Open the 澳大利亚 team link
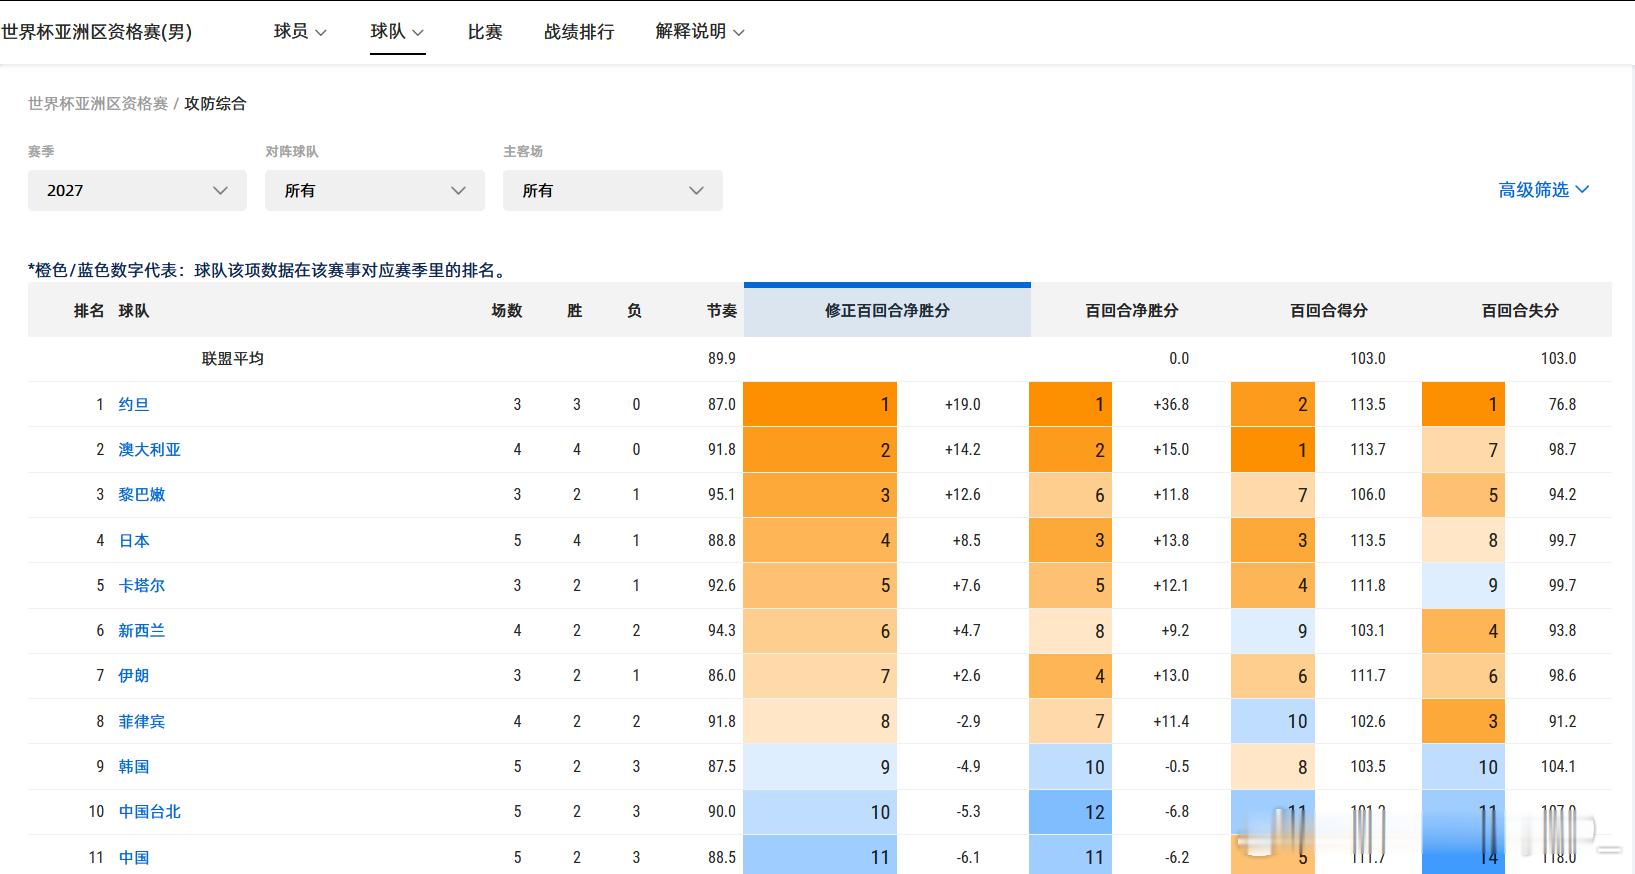The image size is (1635, 874). point(150,449)
